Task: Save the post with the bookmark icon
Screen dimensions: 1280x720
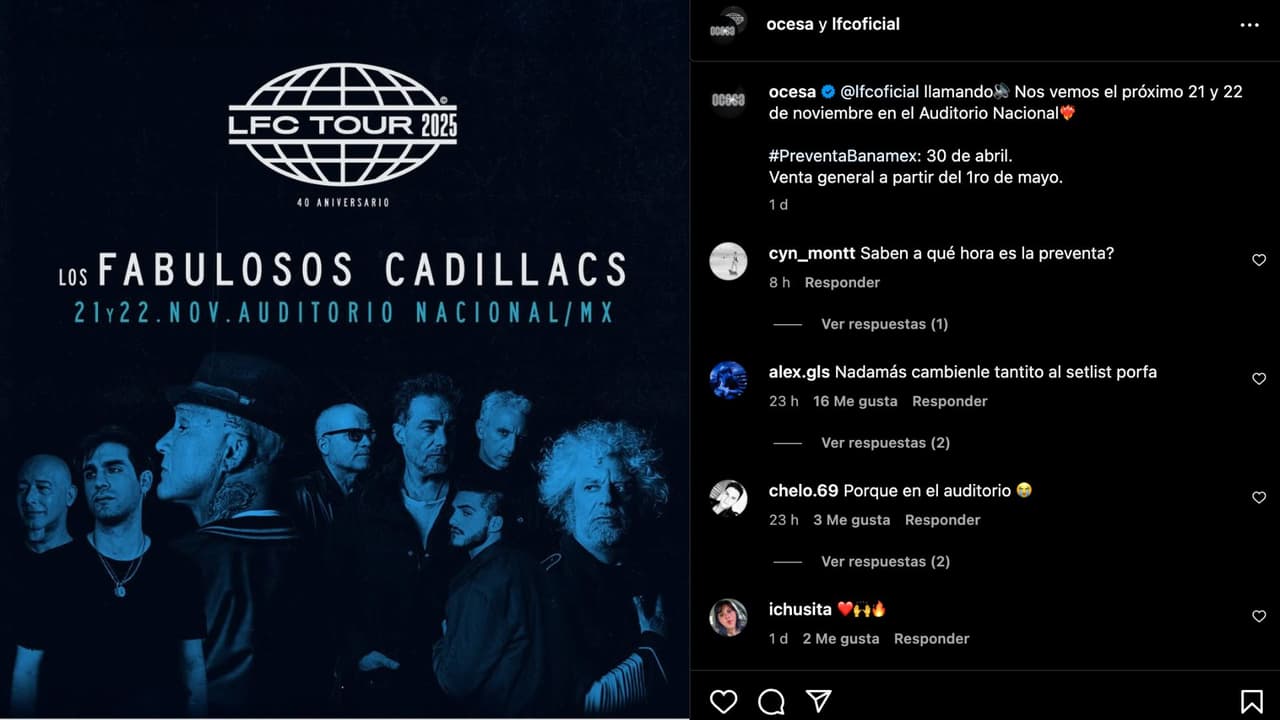Action: click(1251, 701)
